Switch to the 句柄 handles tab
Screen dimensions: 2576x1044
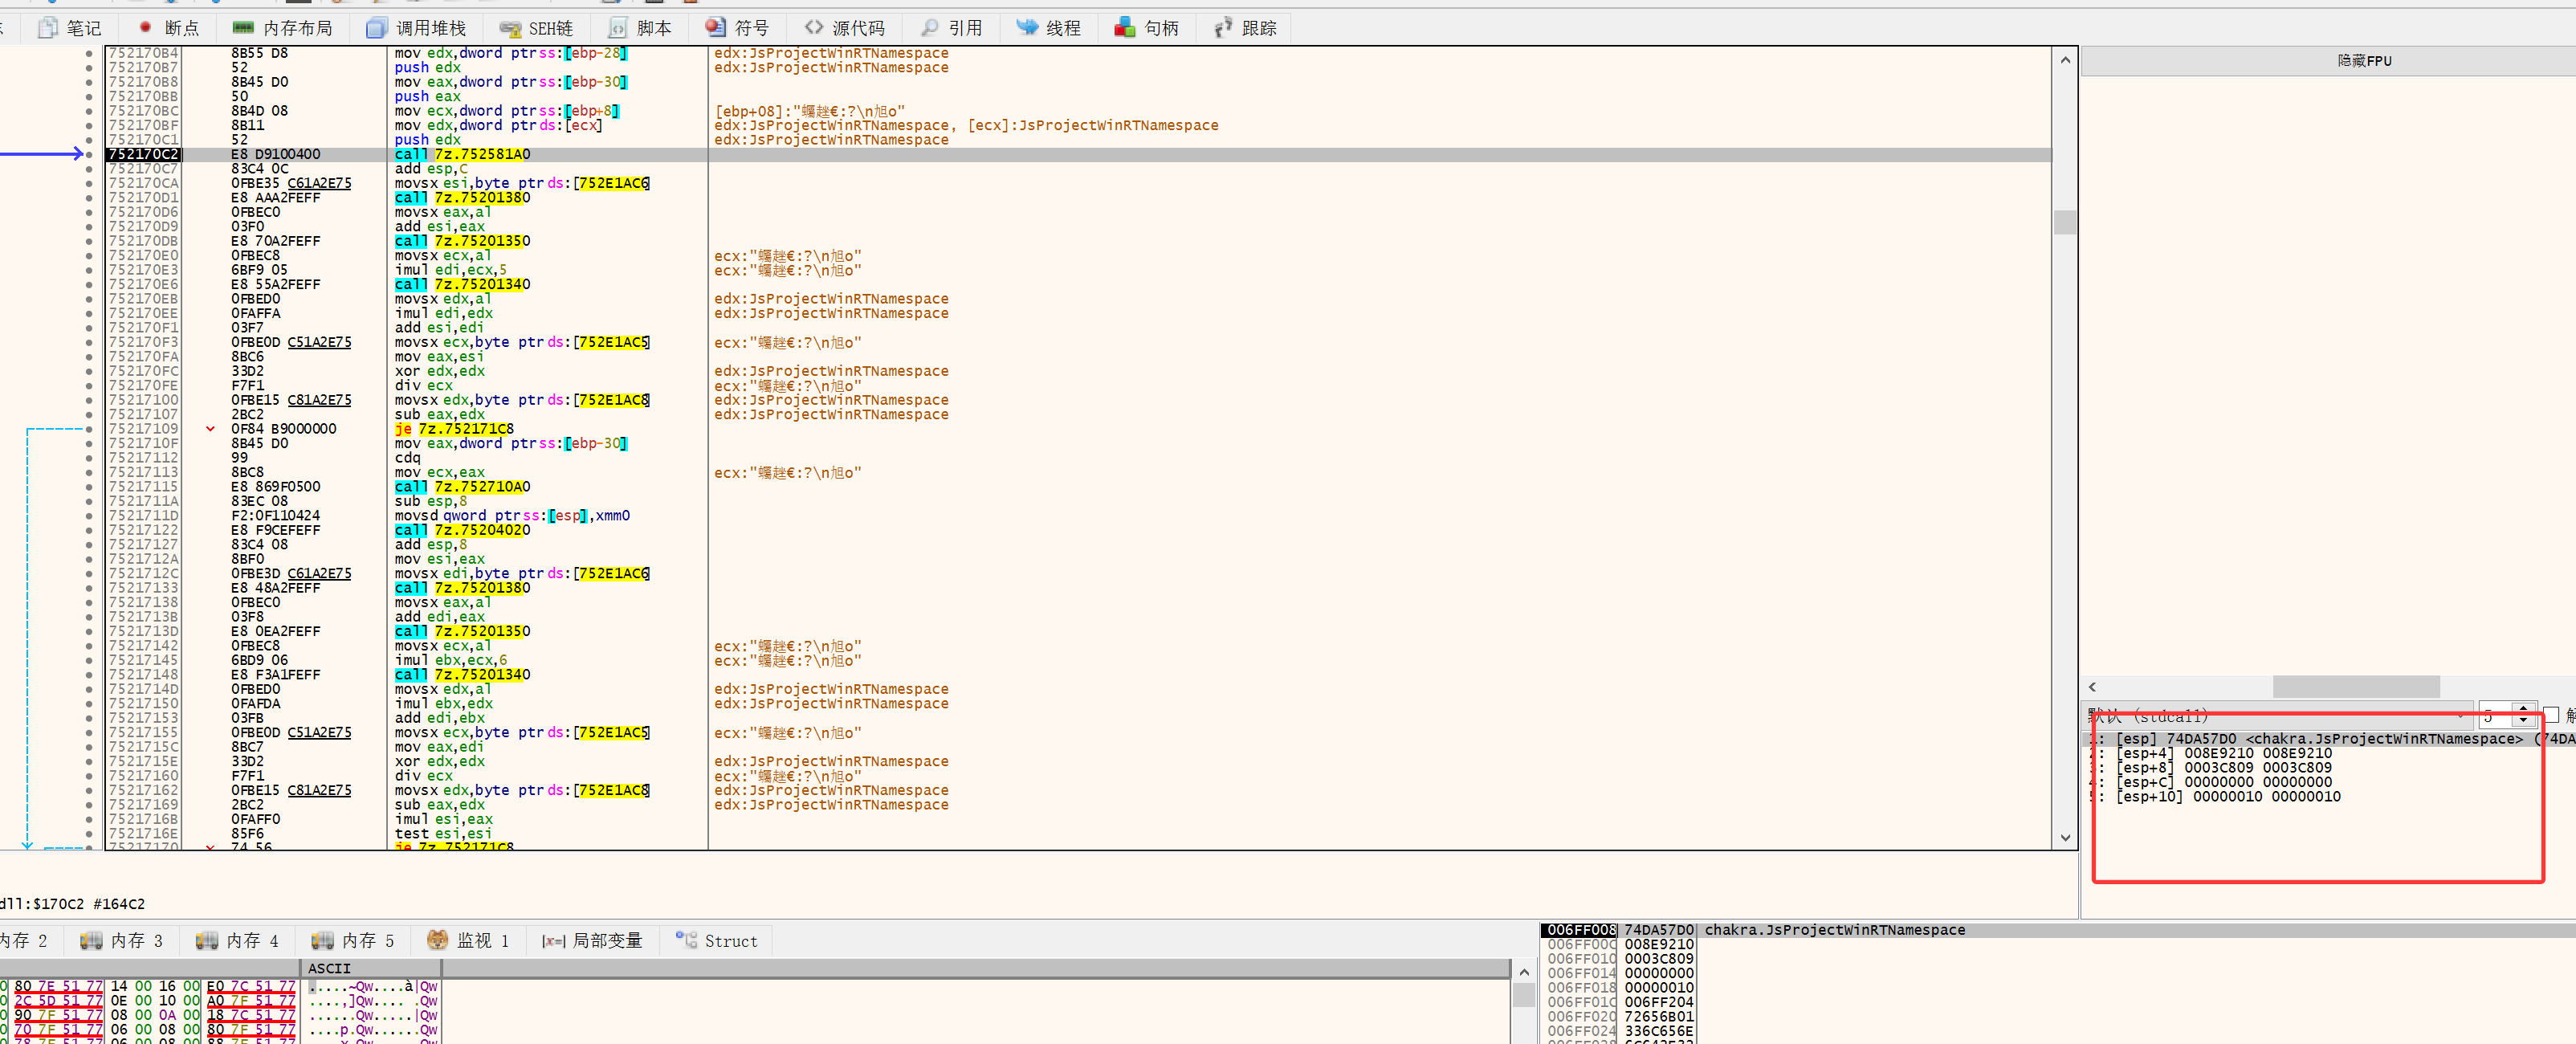tap(1147, 28)
